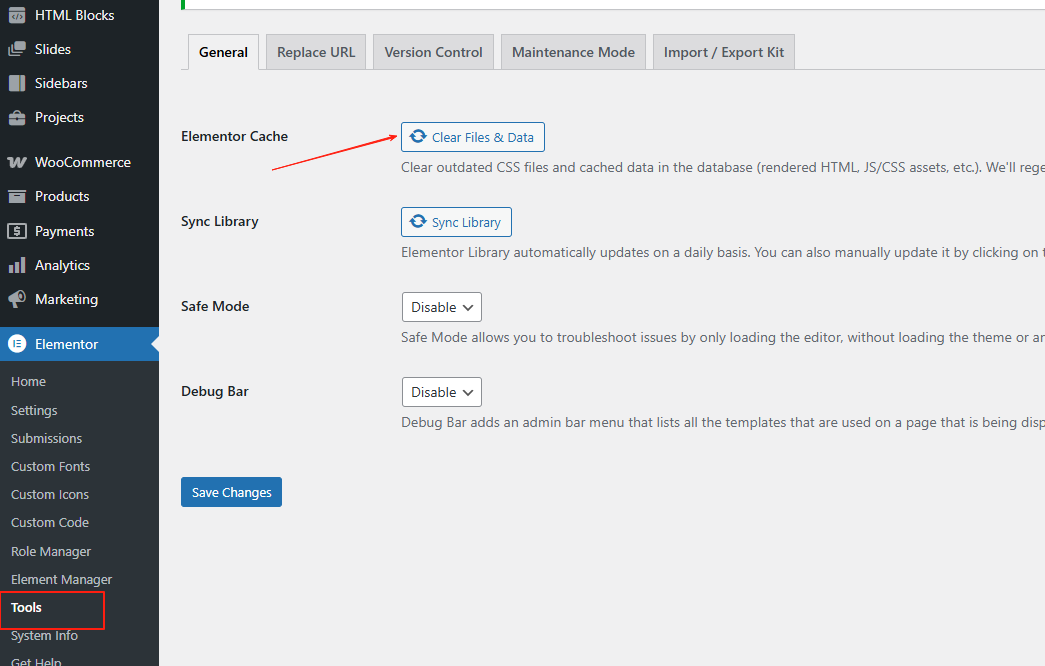The image size is (1045, 666).
Task: Click the Marketing megaphone icon
Action: [x=17, y=299]
